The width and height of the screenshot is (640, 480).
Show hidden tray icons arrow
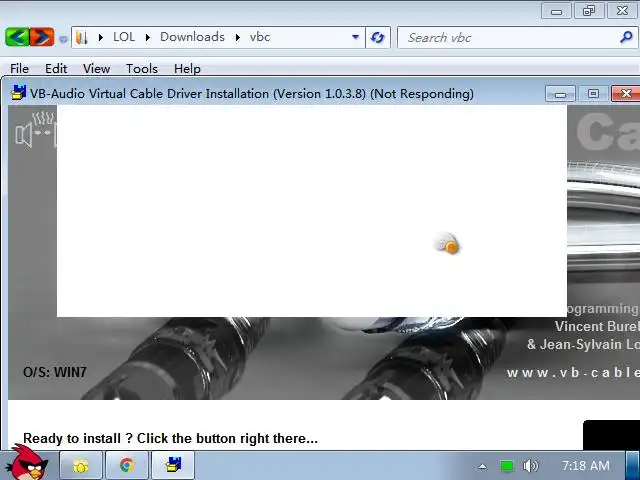[482, 466]
